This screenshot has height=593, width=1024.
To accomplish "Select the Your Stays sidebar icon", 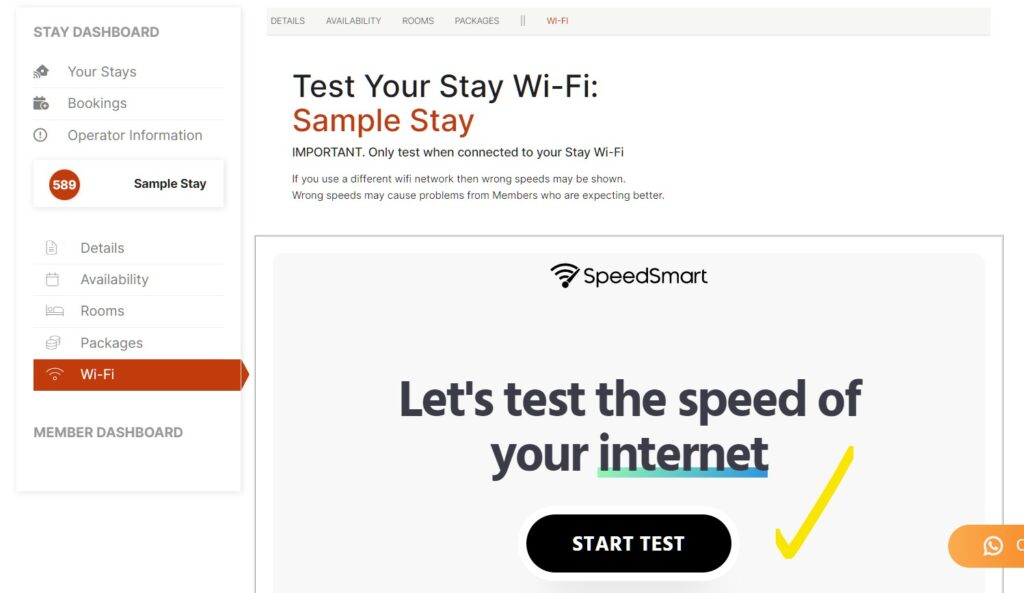I will point(41,71).
